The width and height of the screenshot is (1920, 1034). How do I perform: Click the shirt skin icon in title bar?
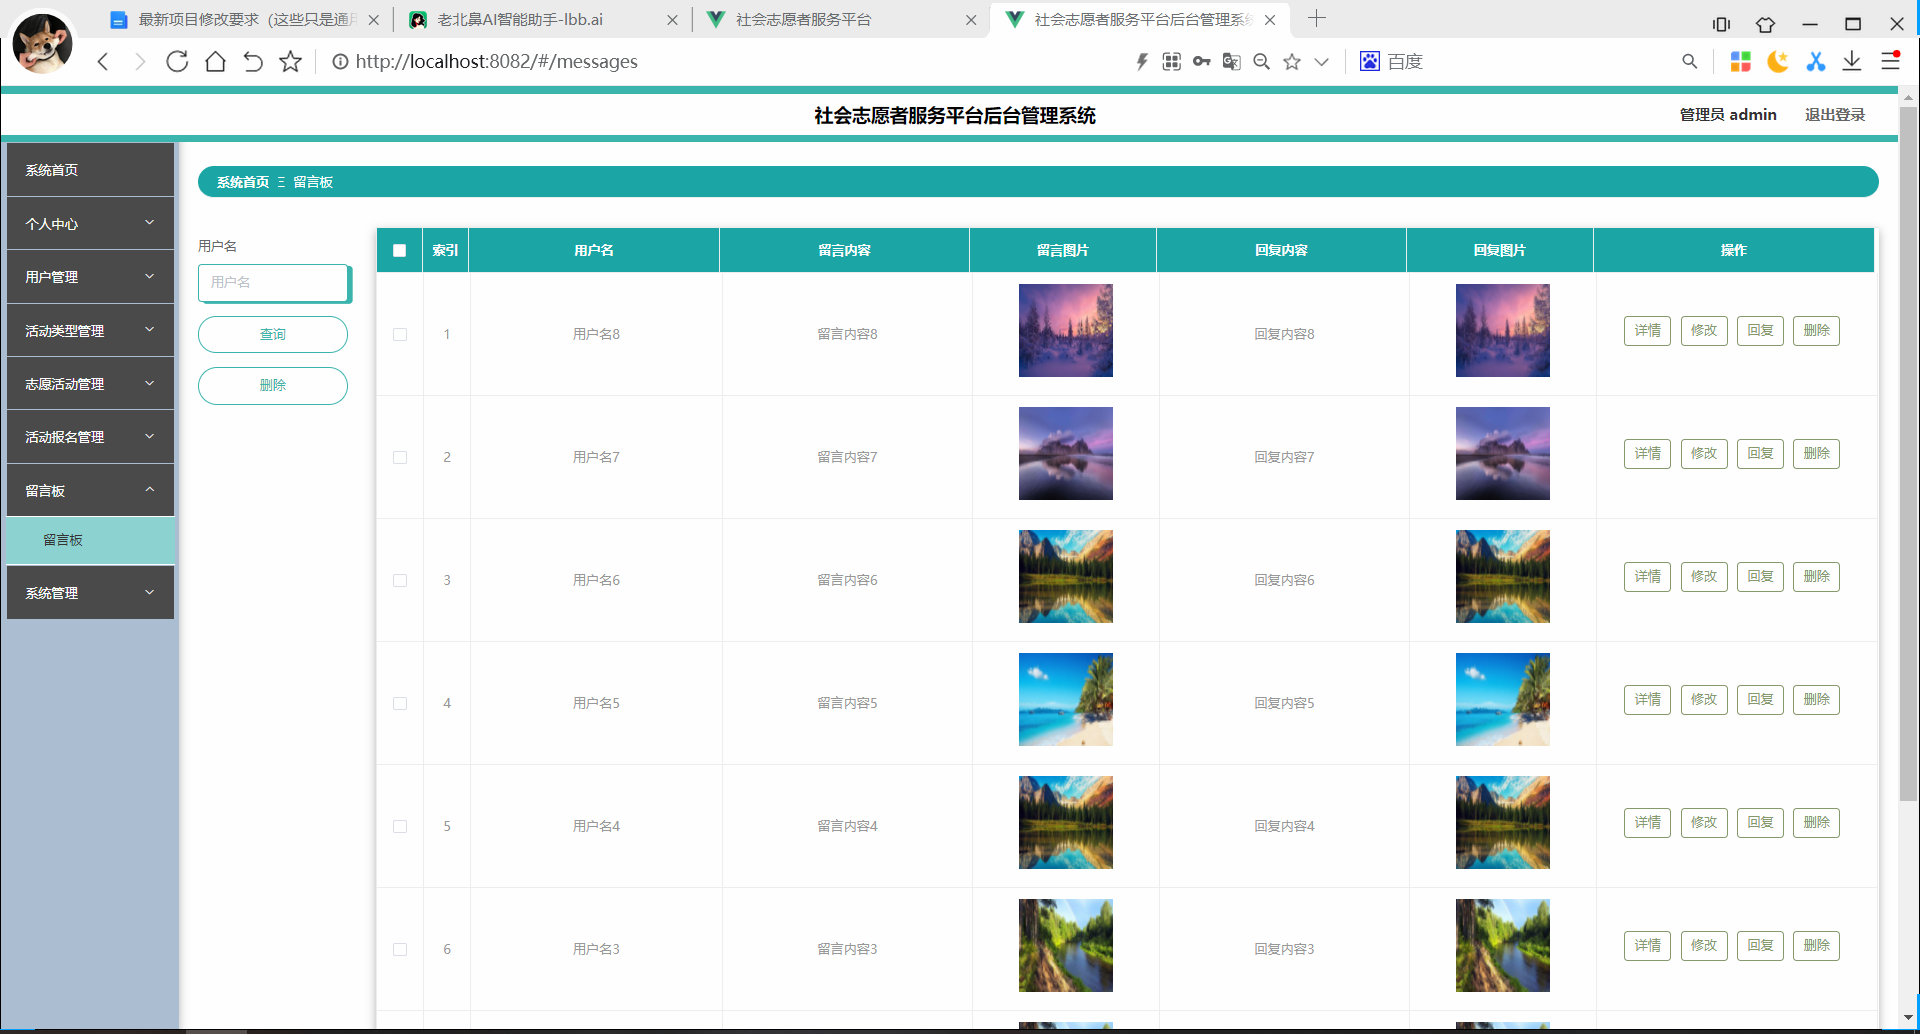pos(1765,24)
